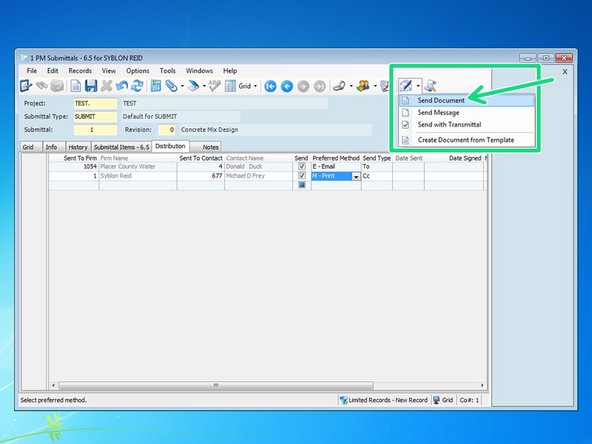Expand the link chain dropdown arrow

[351, 86]
